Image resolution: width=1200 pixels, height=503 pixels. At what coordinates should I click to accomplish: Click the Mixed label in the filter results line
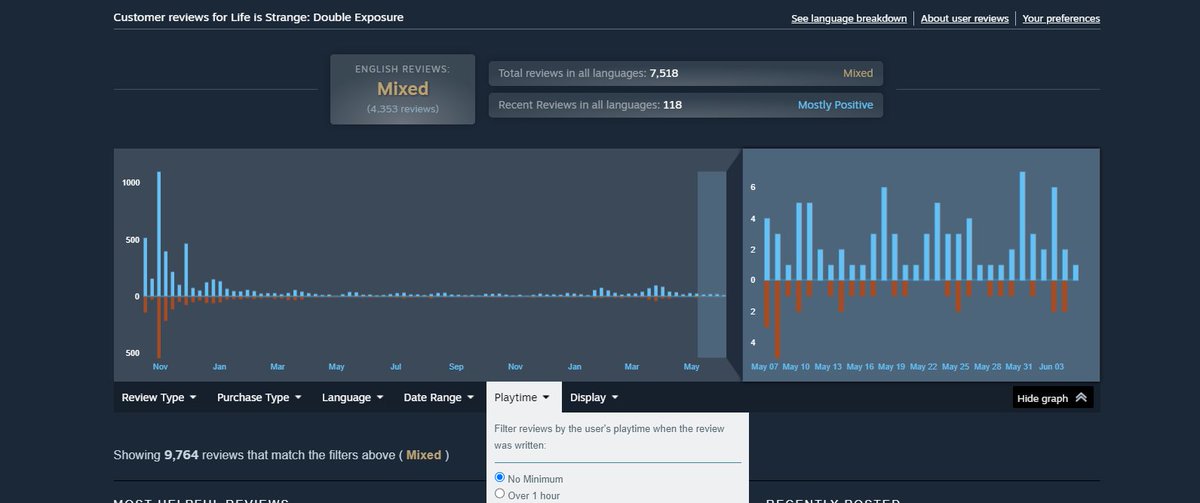tap(424, 455)
